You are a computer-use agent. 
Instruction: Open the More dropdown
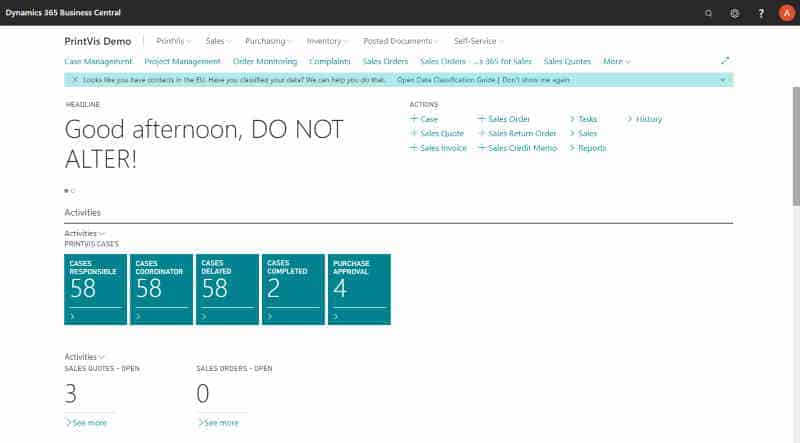point(617,61)
